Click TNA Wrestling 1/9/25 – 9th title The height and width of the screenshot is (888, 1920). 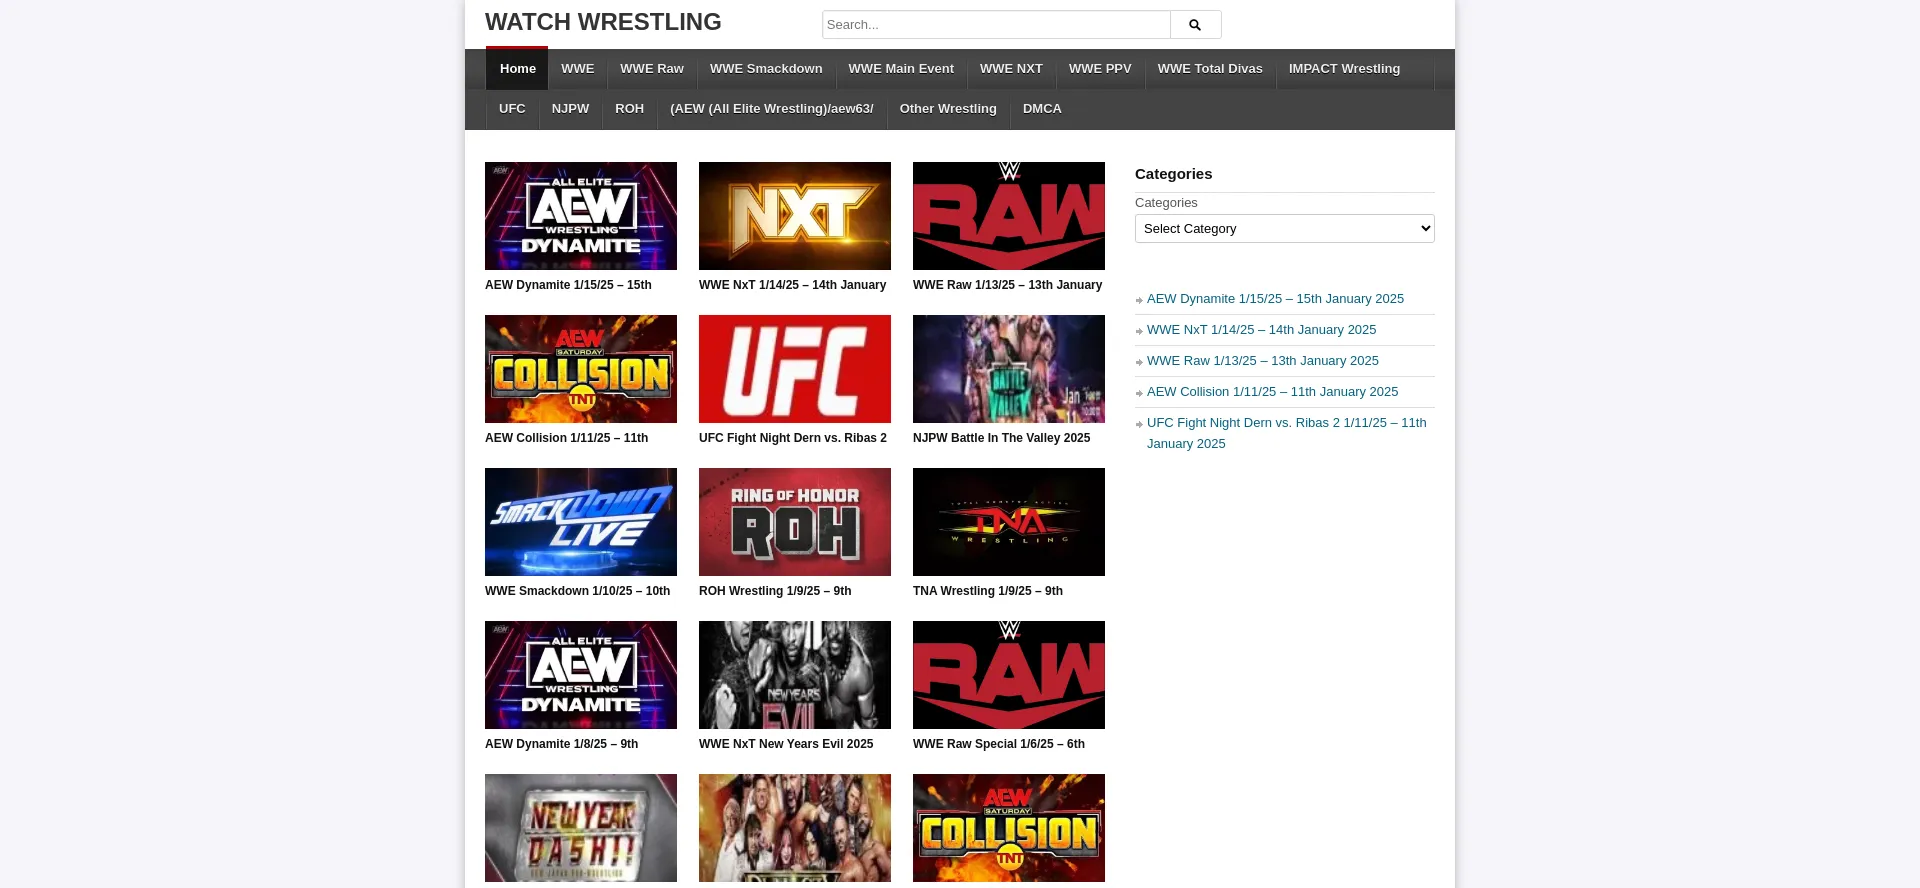click(988, 591)
